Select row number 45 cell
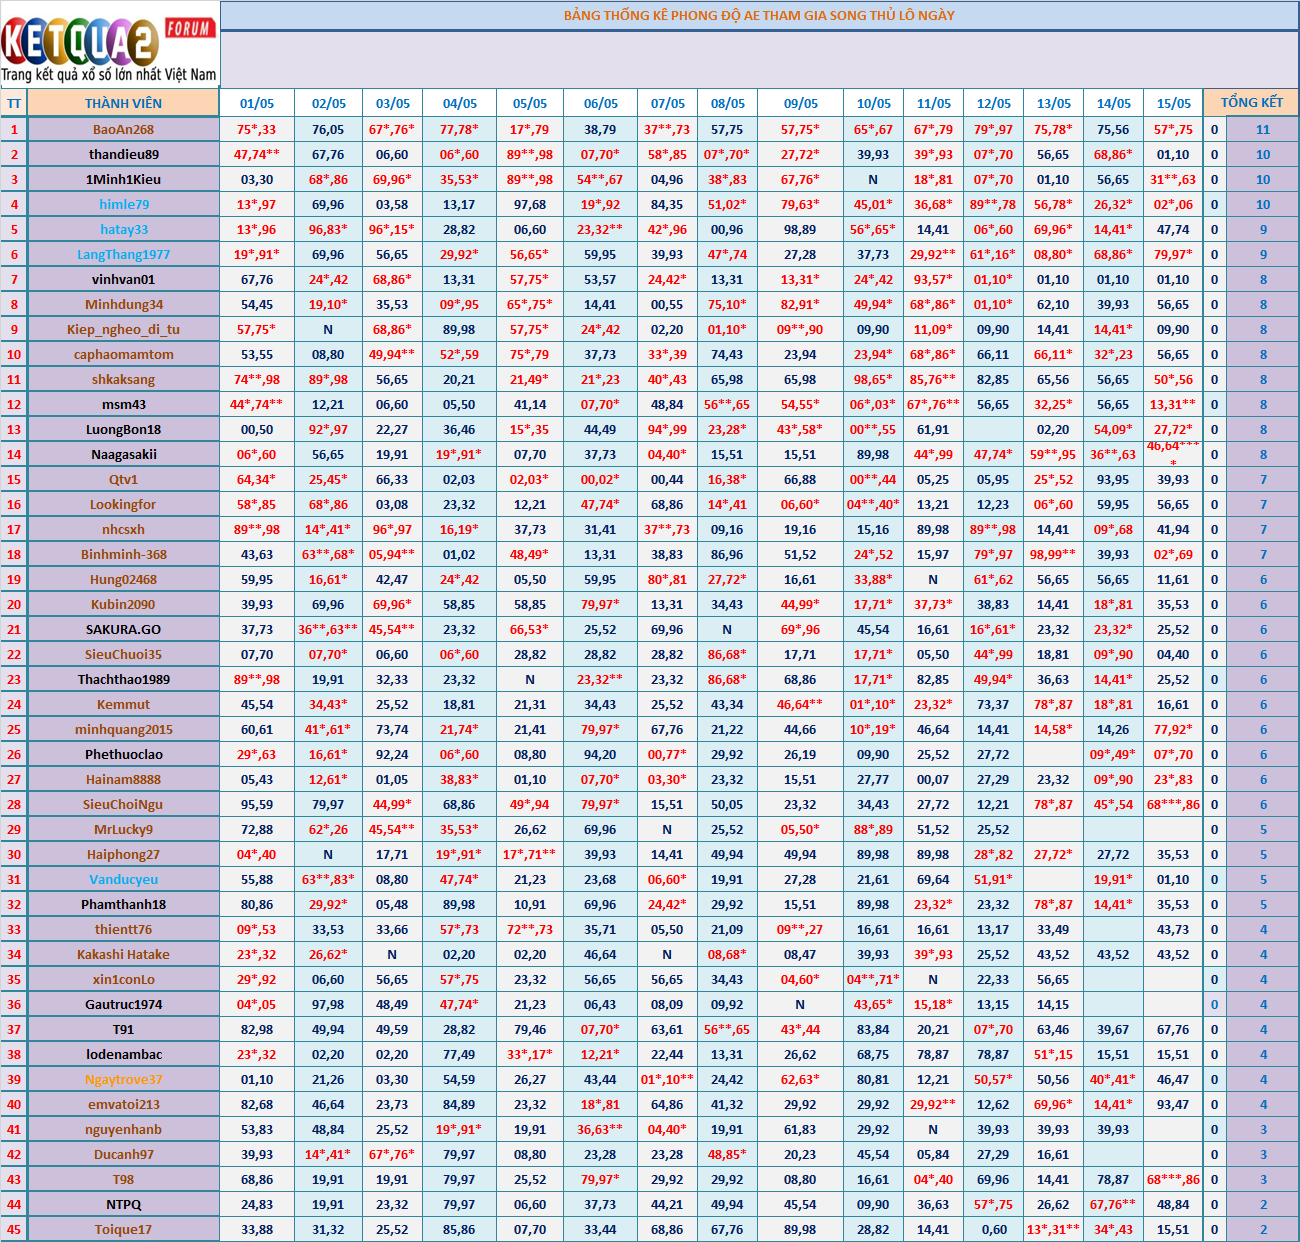The height and width of the screenshot is (1242, 1300). 14,1229
